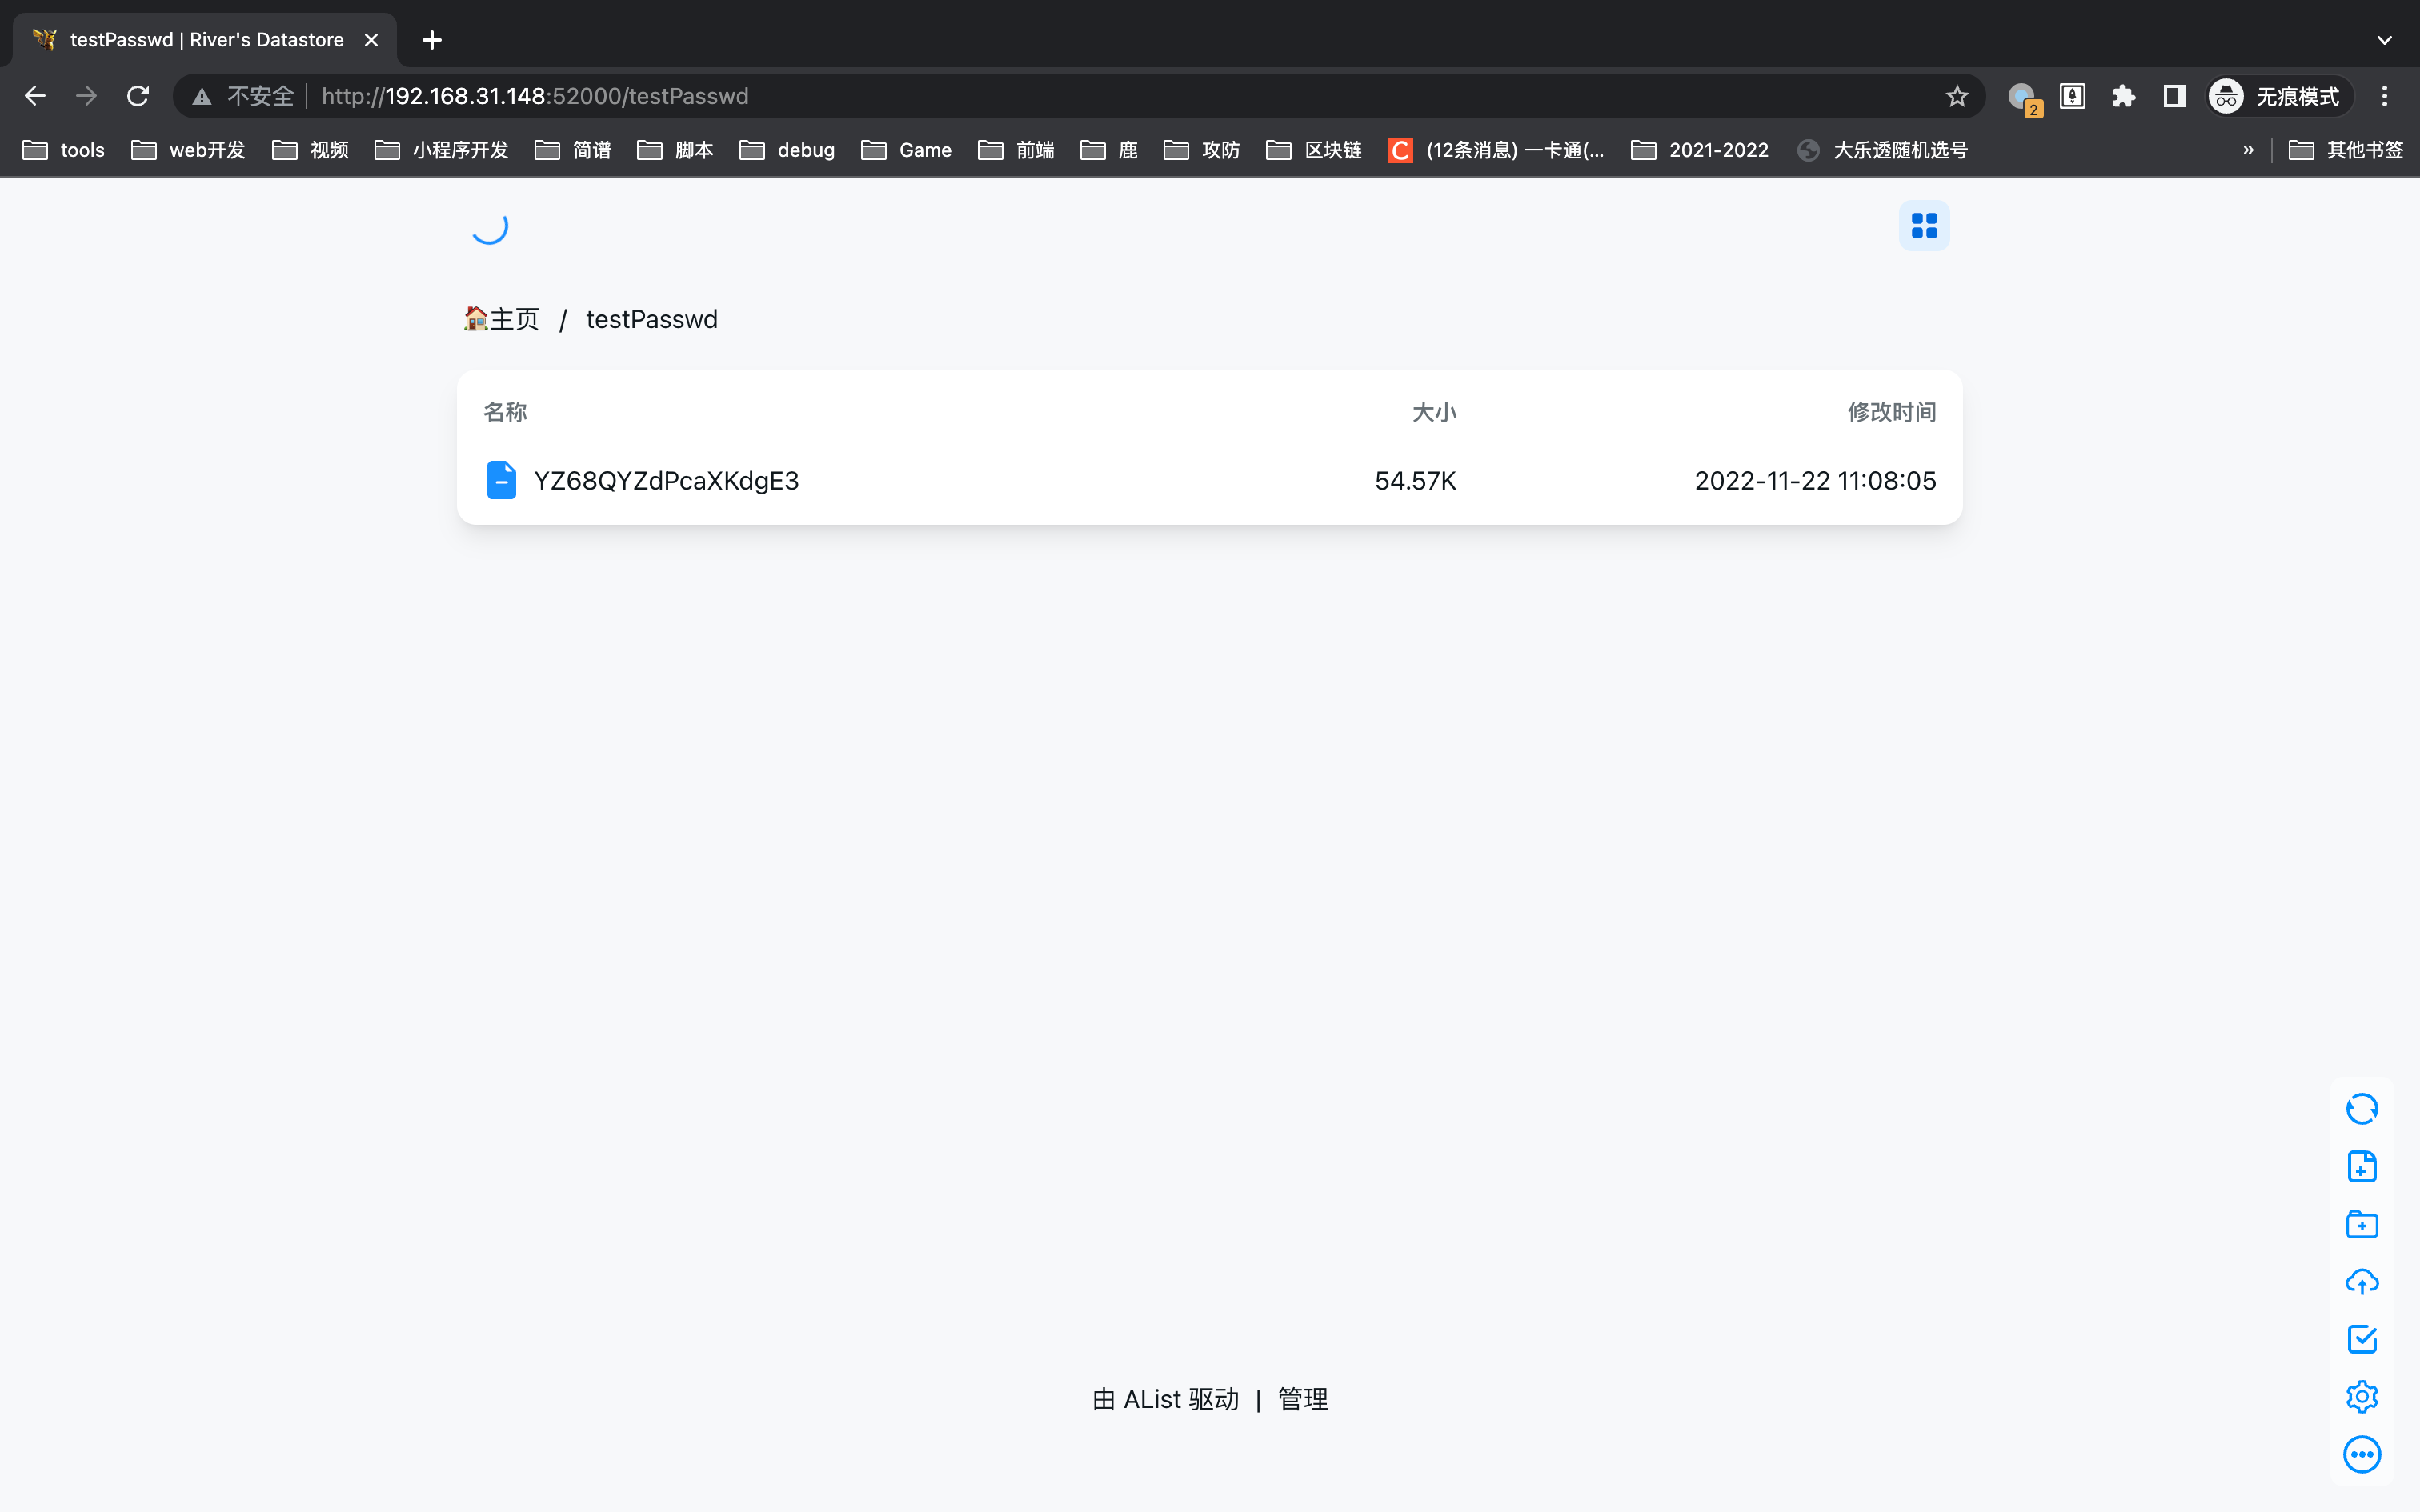
Task: Sort by 修改时间 column header
Action: [1890, 412]
